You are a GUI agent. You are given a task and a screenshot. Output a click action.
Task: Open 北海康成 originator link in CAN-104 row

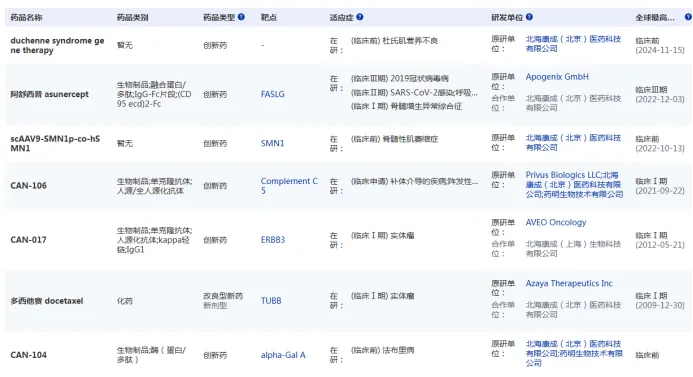click(x=573, y=349)
